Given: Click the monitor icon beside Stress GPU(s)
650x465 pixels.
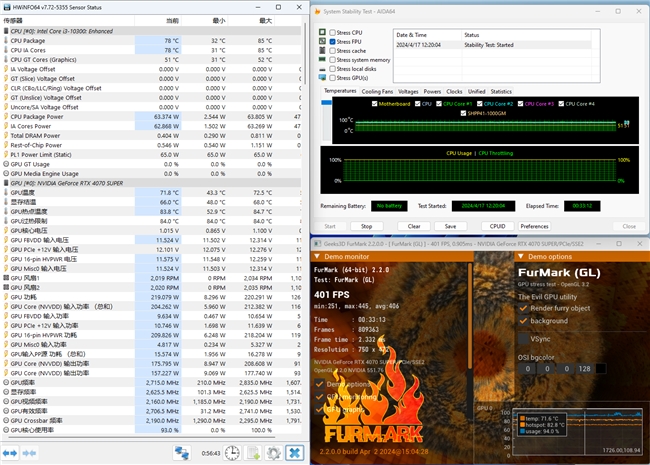Looking at the screenshot, I should pos(322,78).
